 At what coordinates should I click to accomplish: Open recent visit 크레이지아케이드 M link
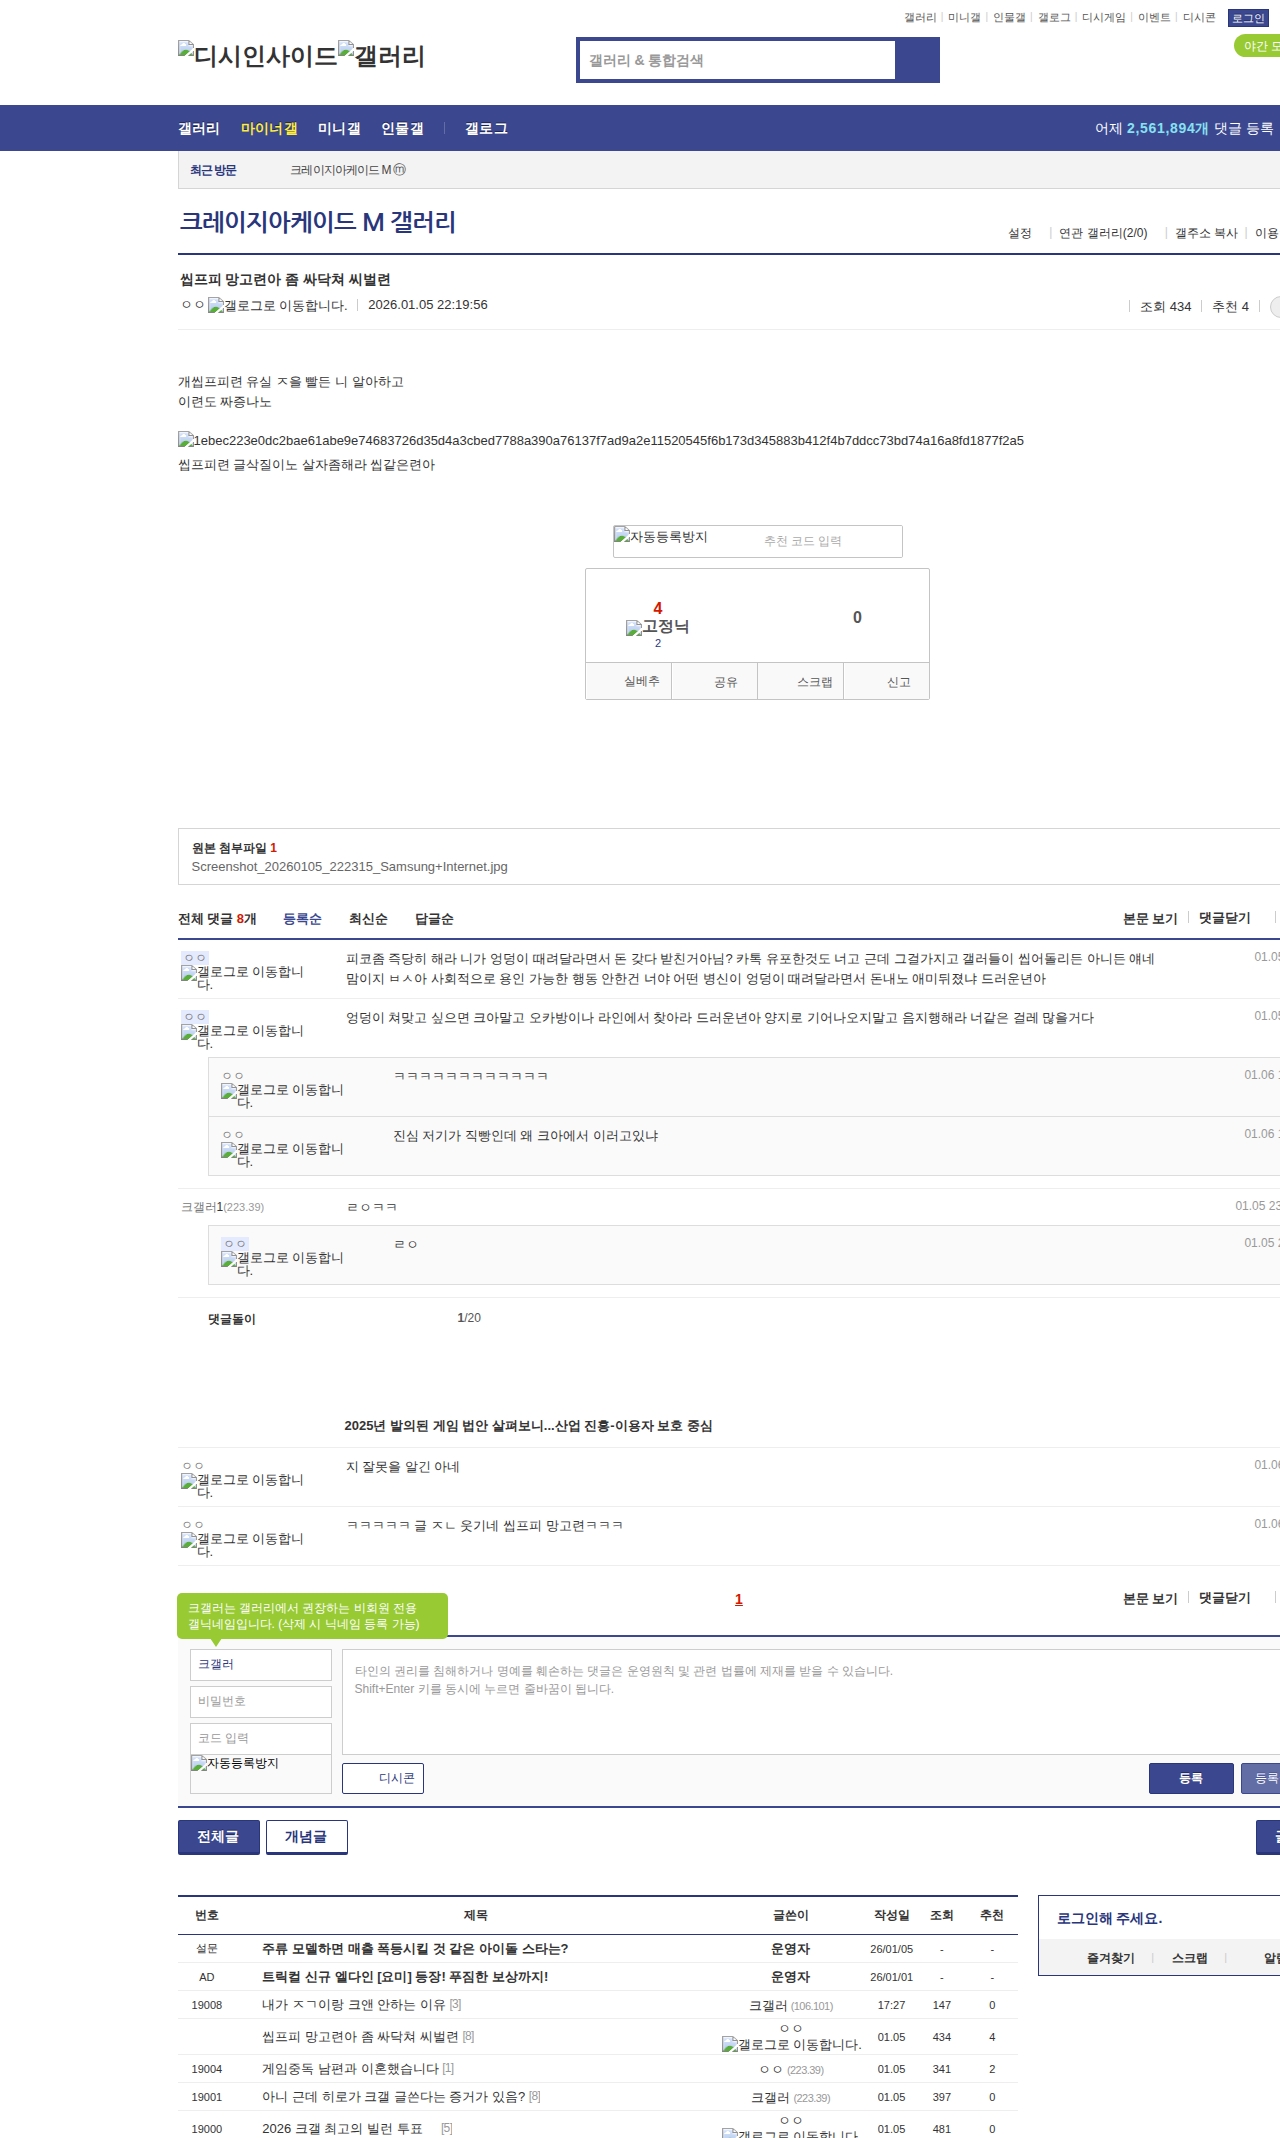point(348,170)
